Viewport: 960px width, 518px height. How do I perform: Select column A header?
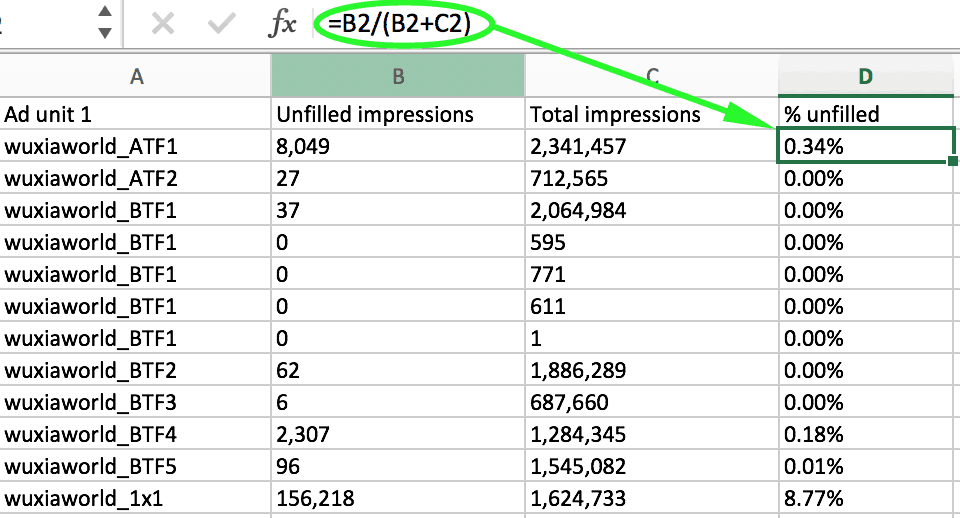(136, 77)
